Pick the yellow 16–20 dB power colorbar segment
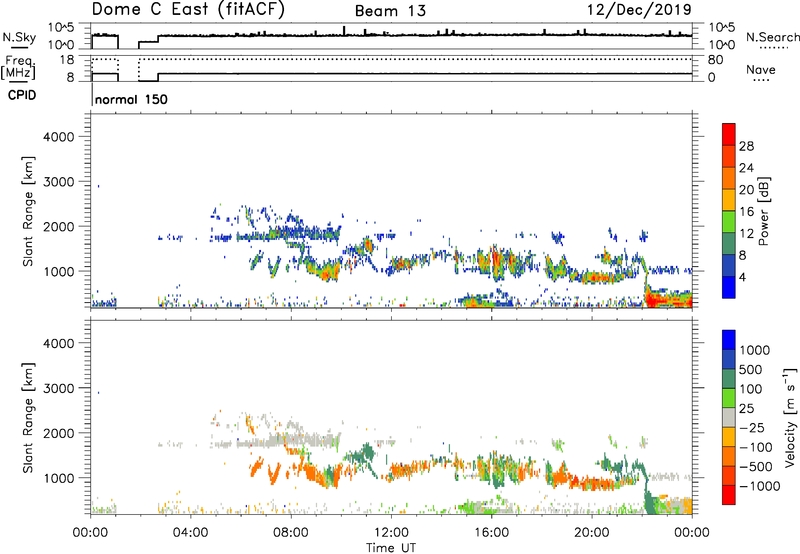Image resolution: width=800 pixels, height=554 pixels. [x=729, y=200]
